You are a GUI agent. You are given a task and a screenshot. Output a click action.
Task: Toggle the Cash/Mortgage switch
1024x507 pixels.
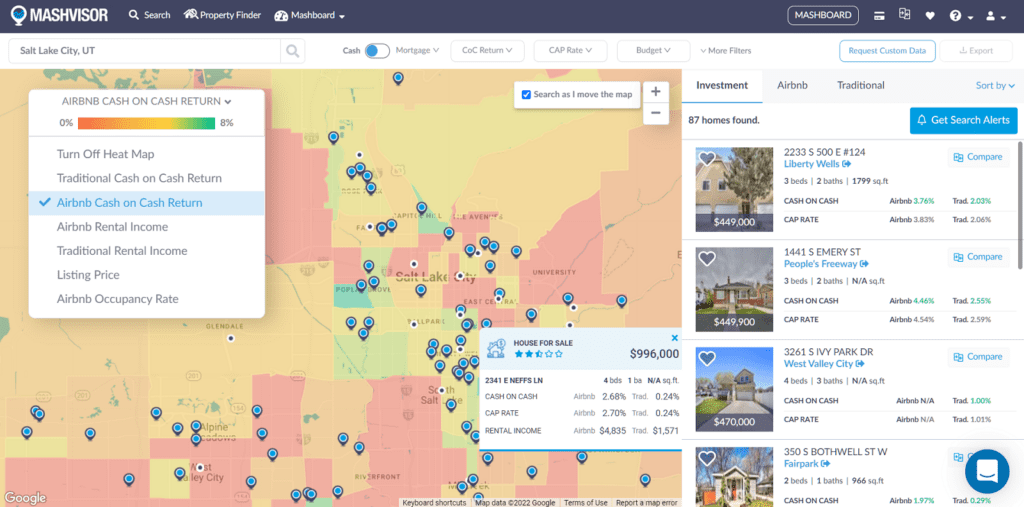pos(377,50)
